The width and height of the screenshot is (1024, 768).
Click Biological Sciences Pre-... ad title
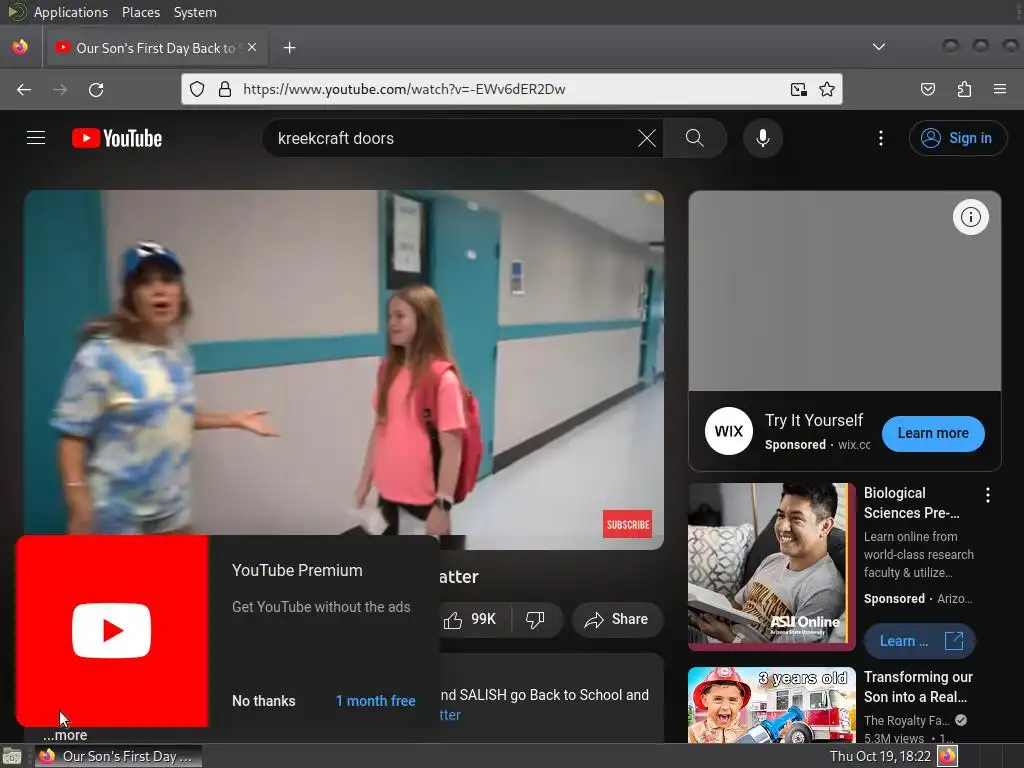pos(912,503)
